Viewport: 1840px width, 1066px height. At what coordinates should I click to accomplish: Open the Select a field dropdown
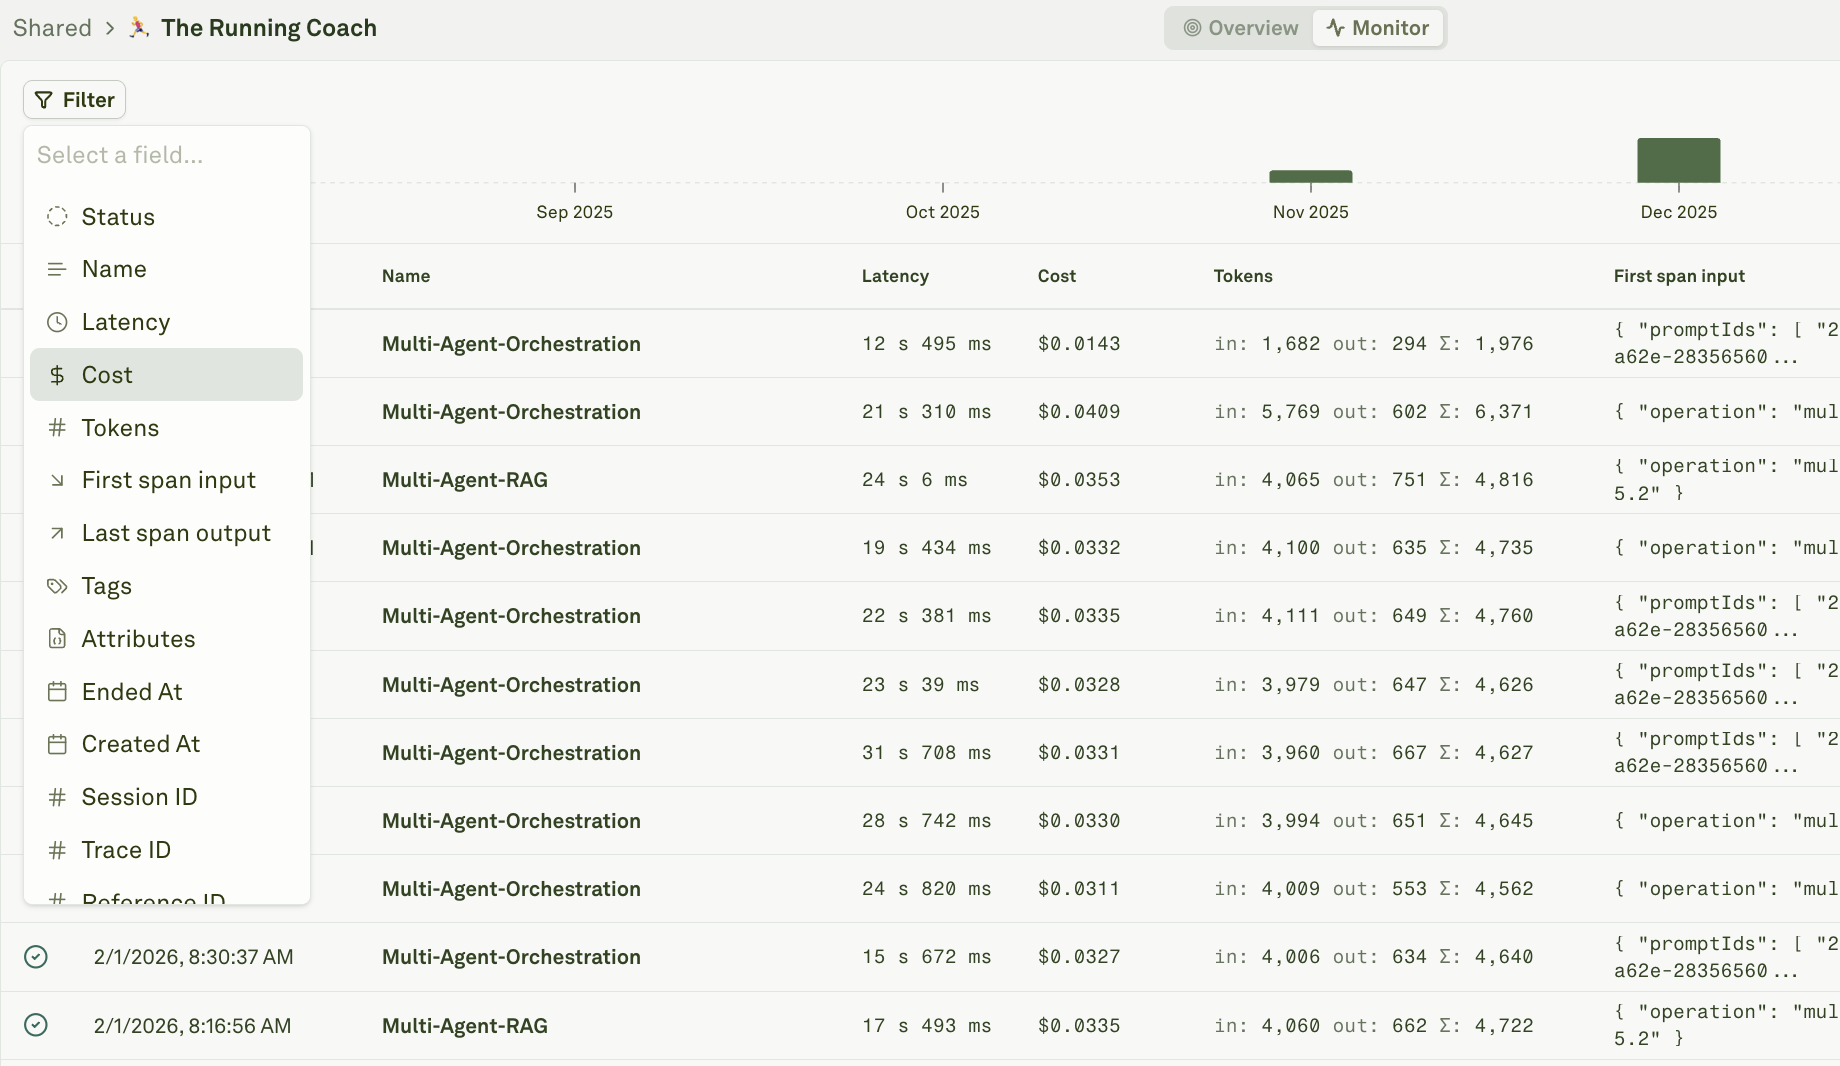tap(120, 155)
